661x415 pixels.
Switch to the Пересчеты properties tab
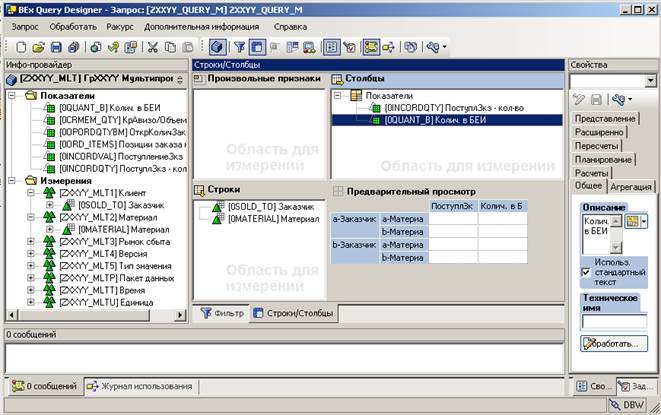pos(596,146)
